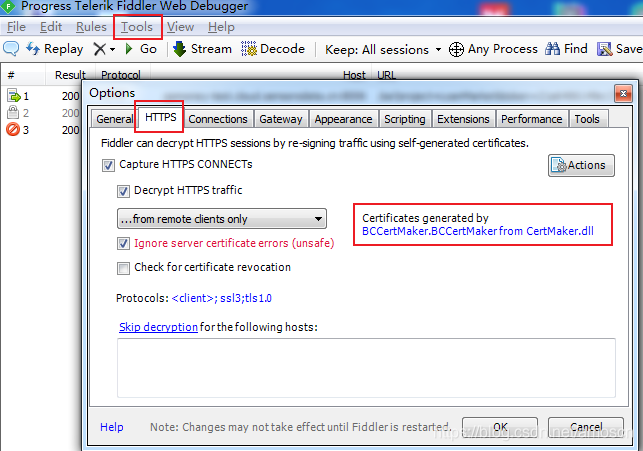Toggle Stream mode icon

click(x=180, y=49)
